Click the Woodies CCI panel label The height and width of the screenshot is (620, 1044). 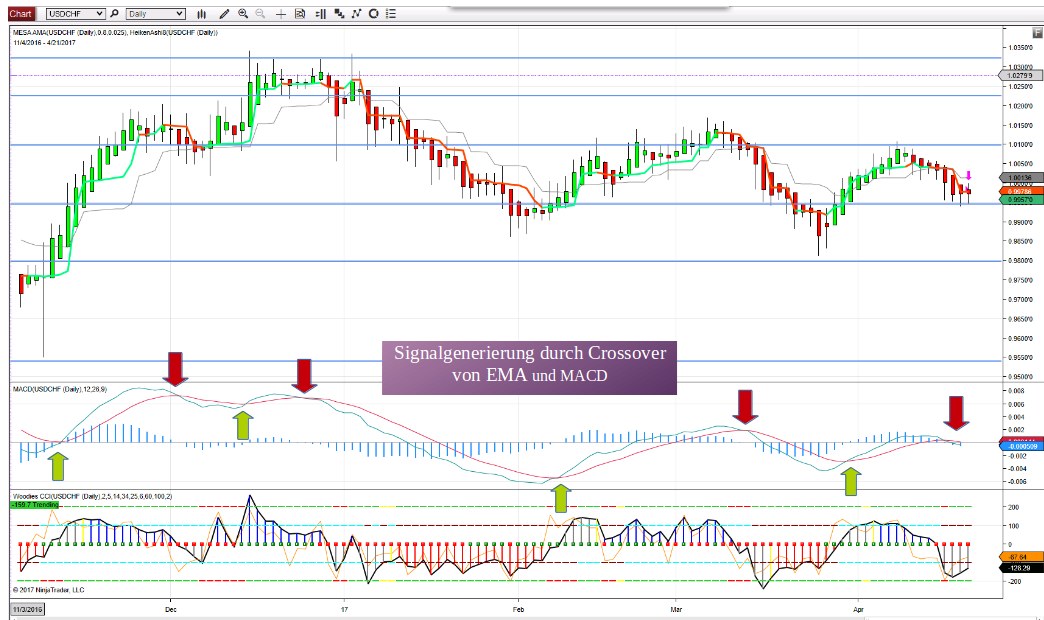93,496
